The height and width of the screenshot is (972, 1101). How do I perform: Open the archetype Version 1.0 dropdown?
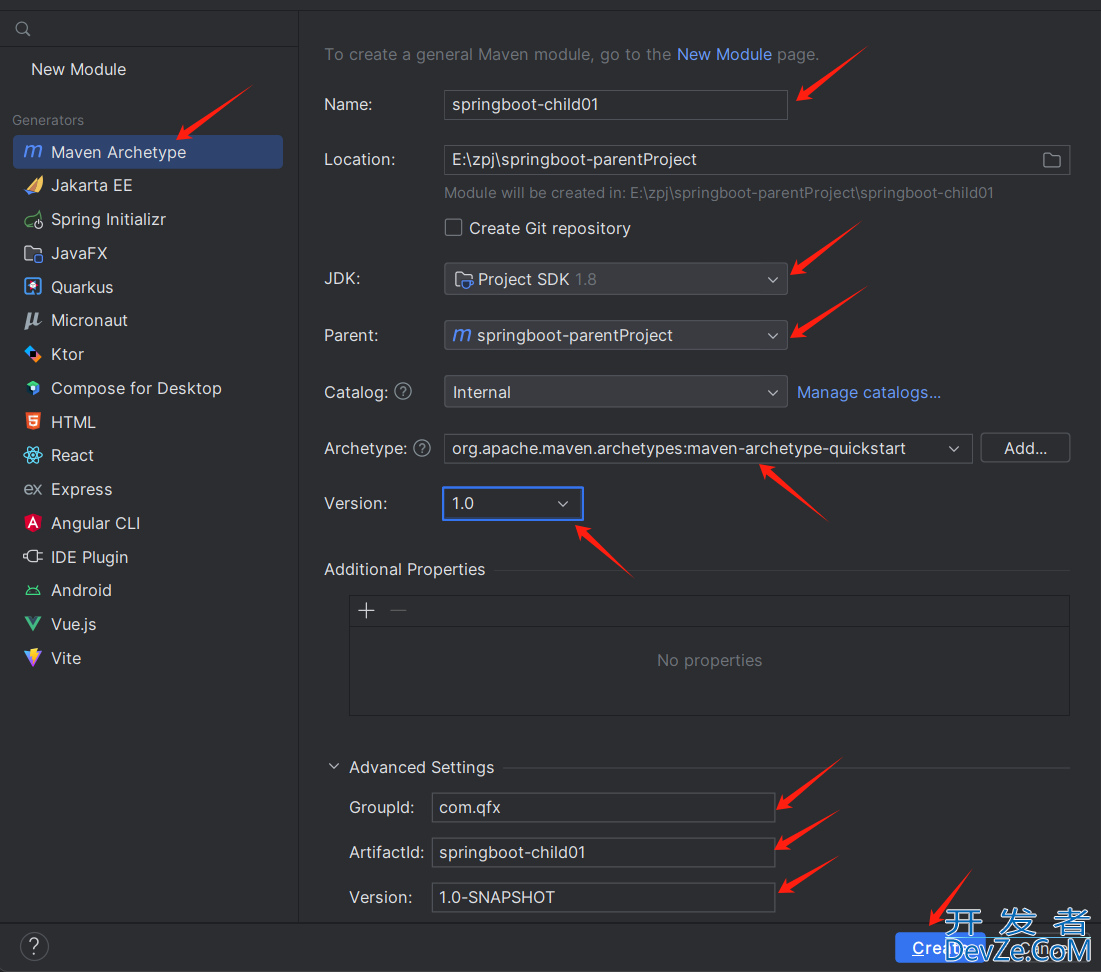click(x=513, y=504)
